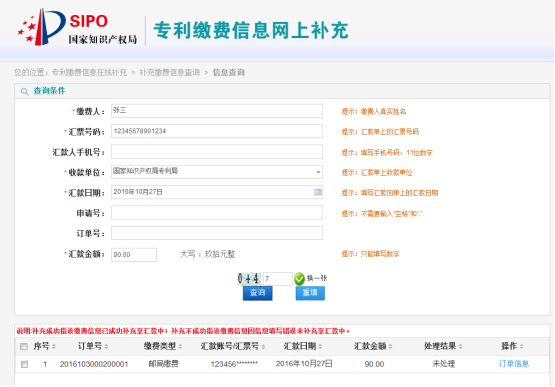555x387 pixels.
Task: Click order number 2016103000200001
Action: (x=94, y=364)
